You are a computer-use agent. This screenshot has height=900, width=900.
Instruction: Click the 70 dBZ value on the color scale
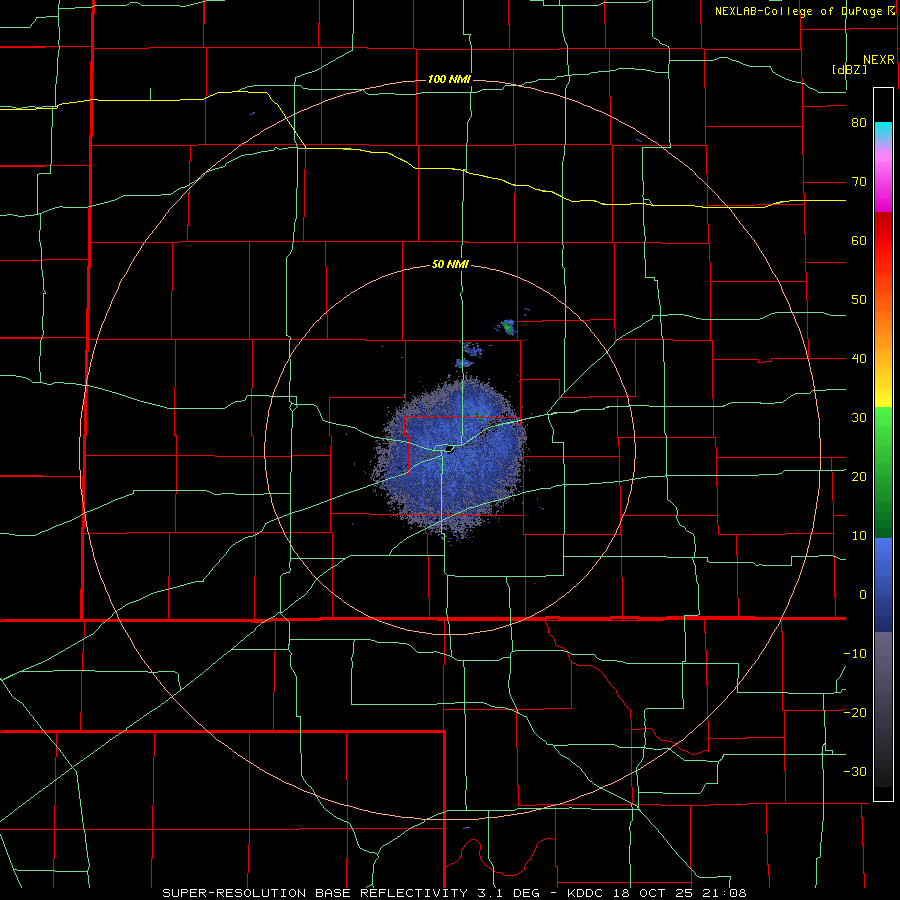tap(859, 182)
